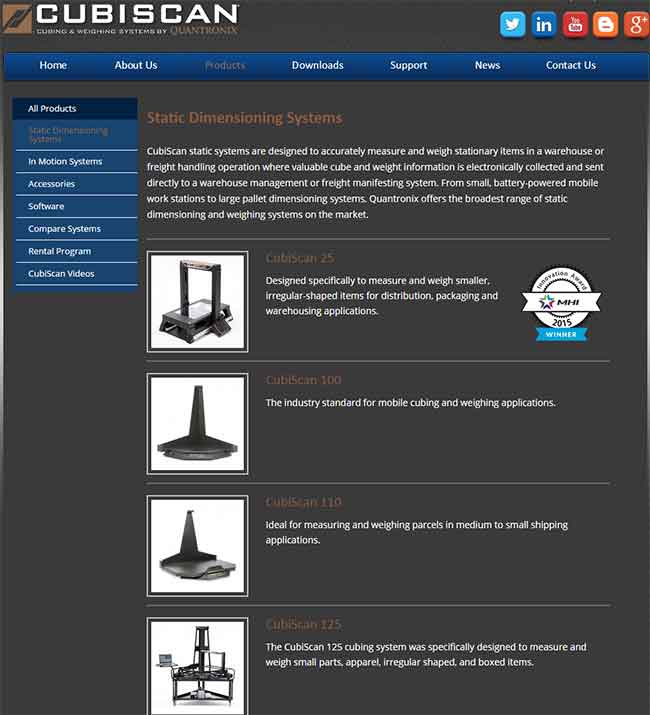Click the CubiScan 25 product image
Image resolution: width=650 pixels, height=715 pixels.
(198, 301)
